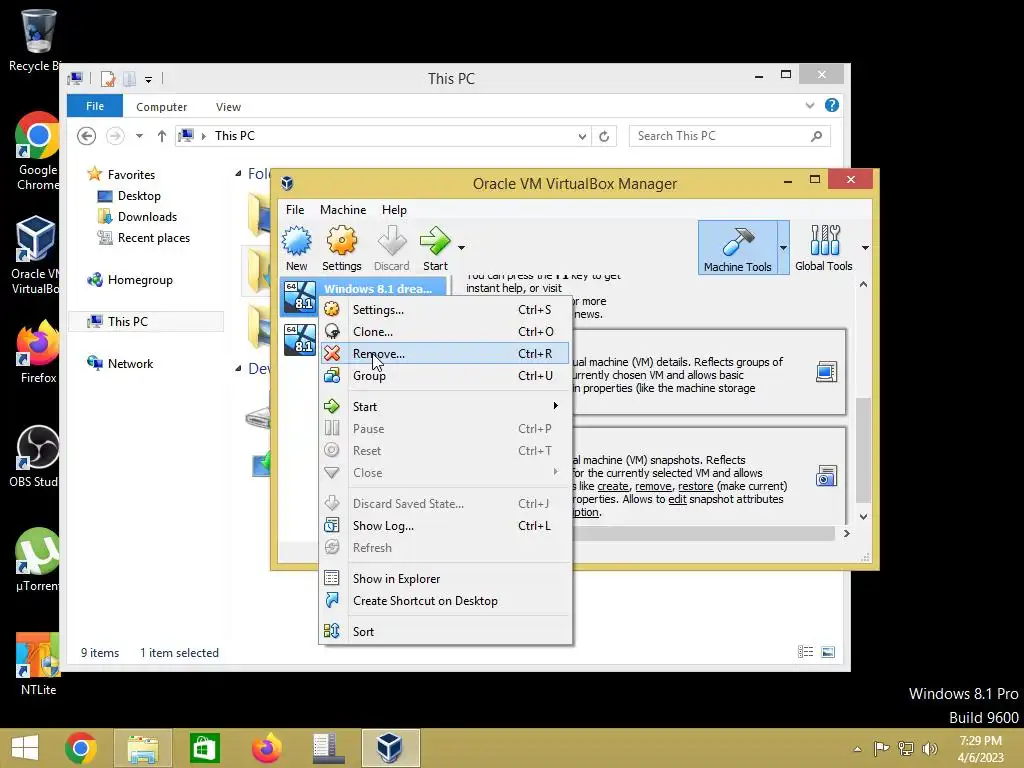Open Computer tab in This PC window

[161, 106]
